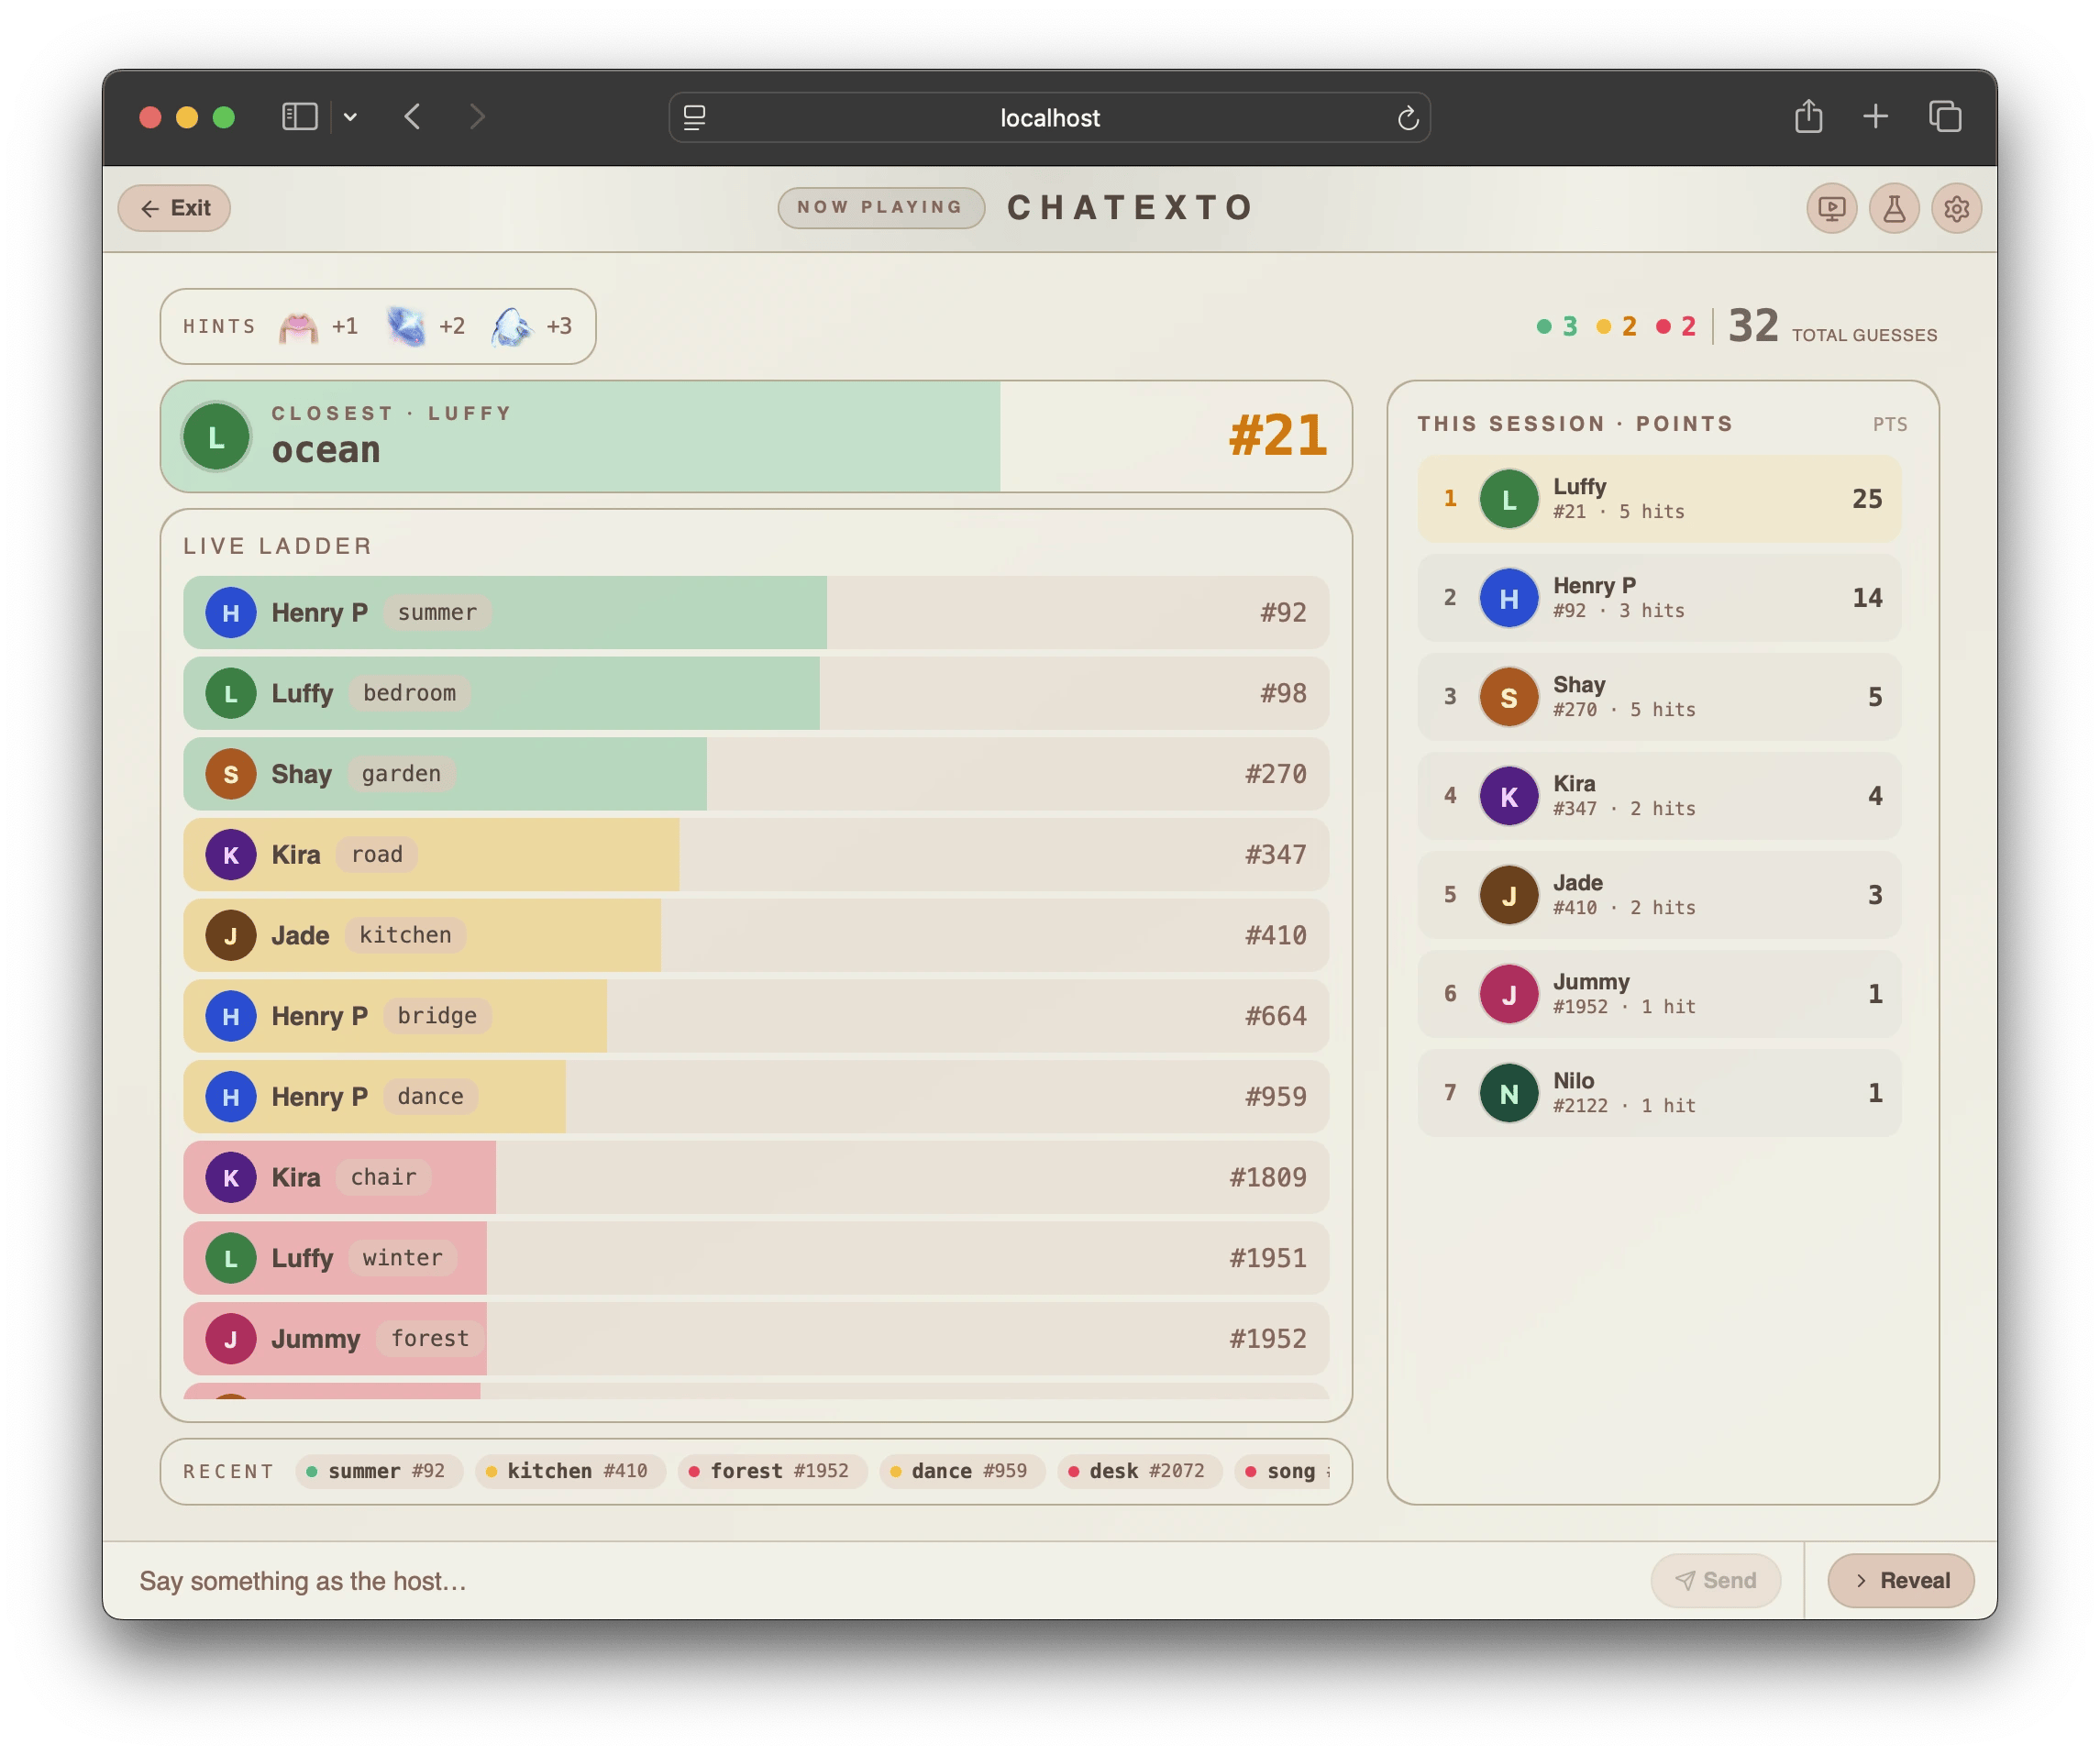Select Jummy leaderboard row
This screenshot has height=1755, width=2100.
coord(1659,993)
